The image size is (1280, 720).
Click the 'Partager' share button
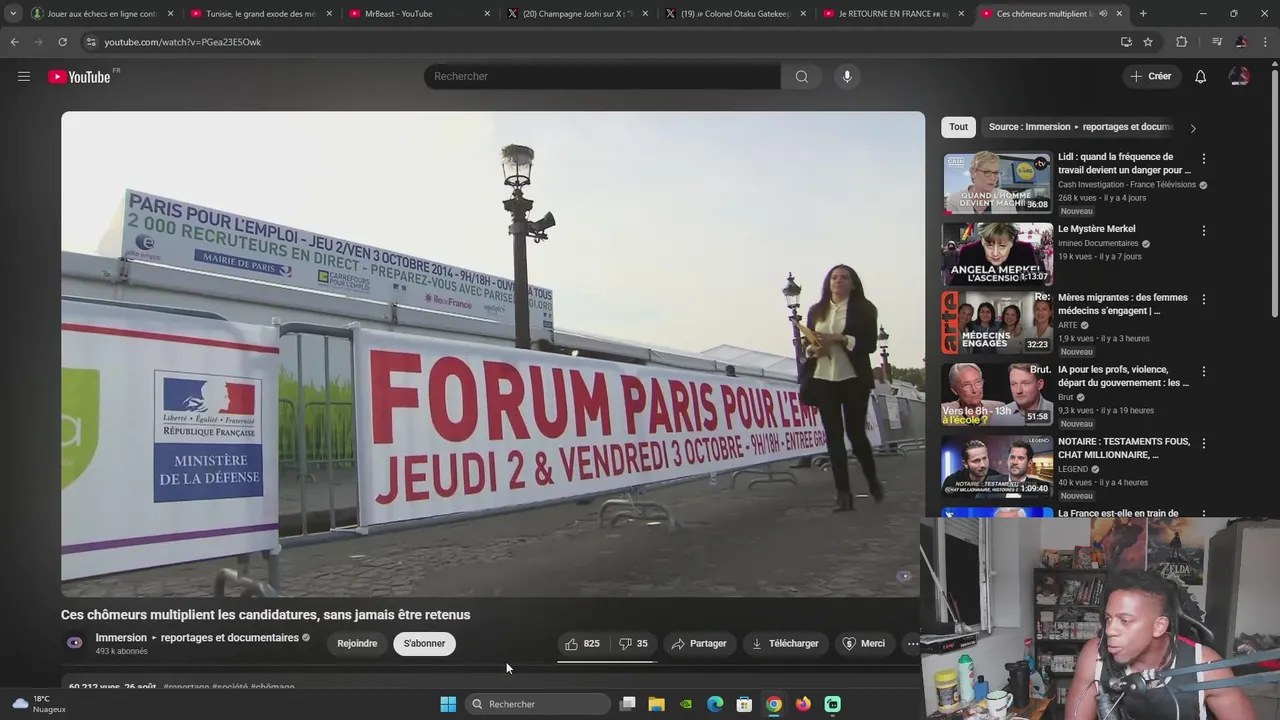point(699,643)
